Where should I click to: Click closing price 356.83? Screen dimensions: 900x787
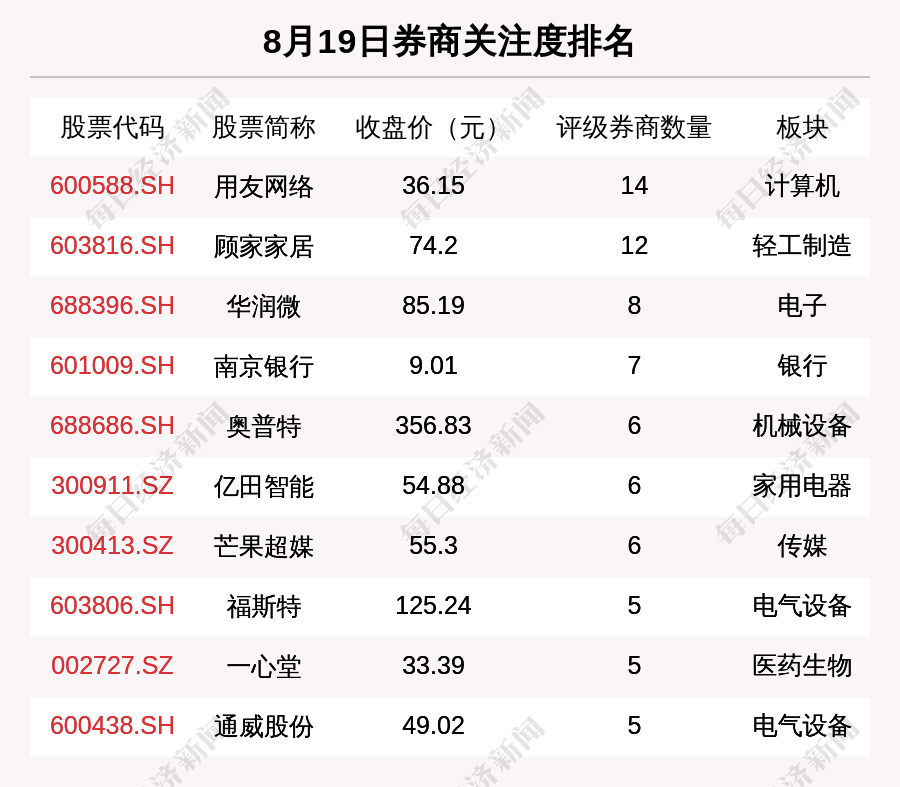pyautogui.click(x=433, y=426)
